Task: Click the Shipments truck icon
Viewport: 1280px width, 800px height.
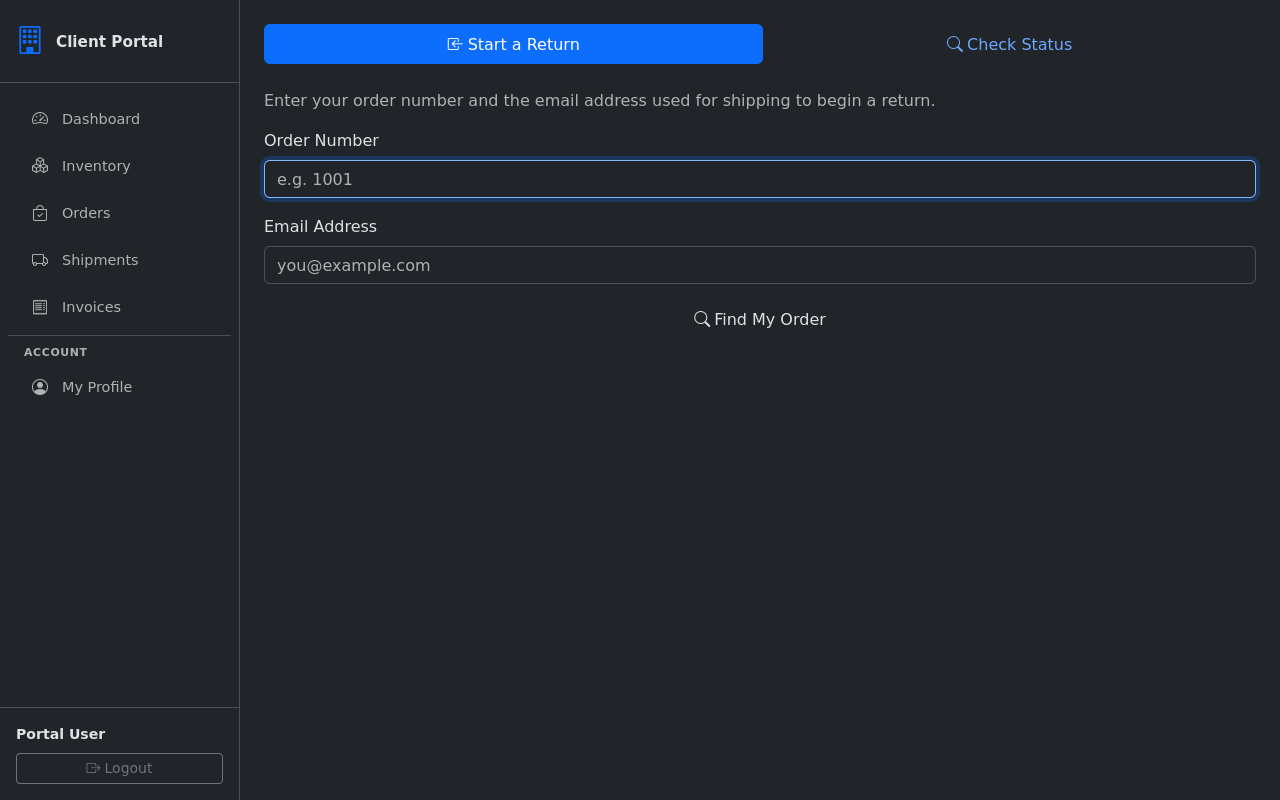Action: tap(40, 259)
